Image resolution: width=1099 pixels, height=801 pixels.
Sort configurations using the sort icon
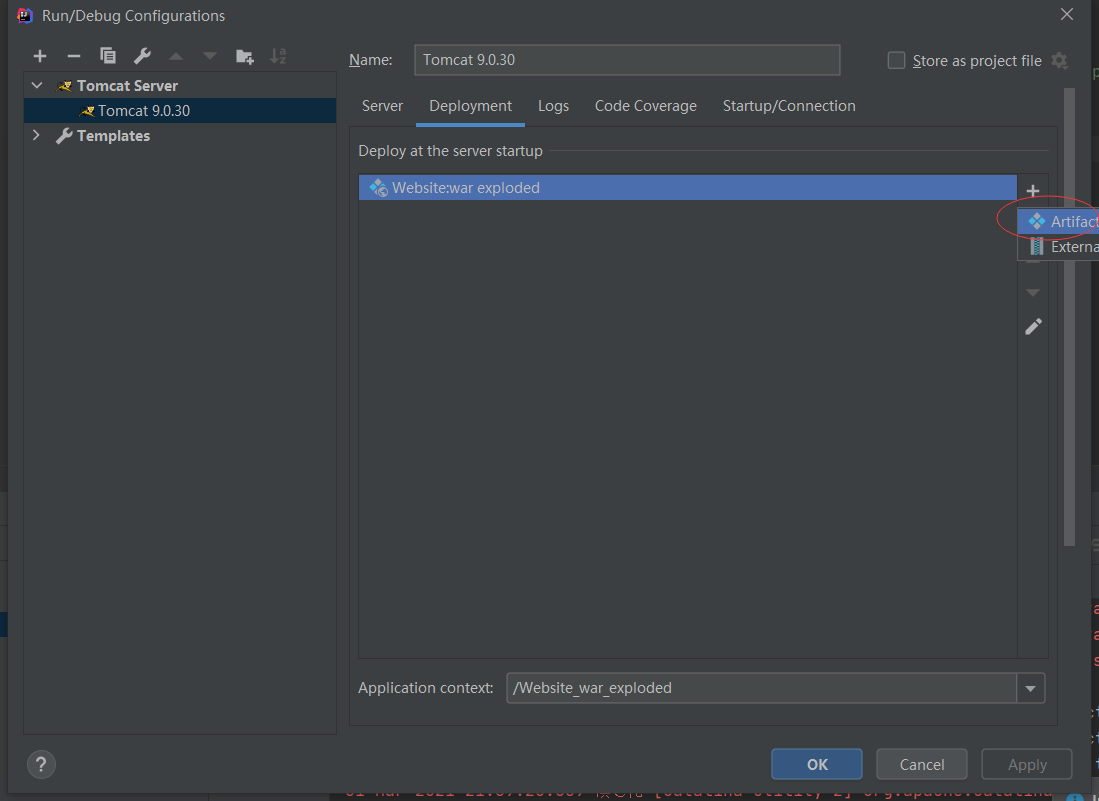point(278,56)
